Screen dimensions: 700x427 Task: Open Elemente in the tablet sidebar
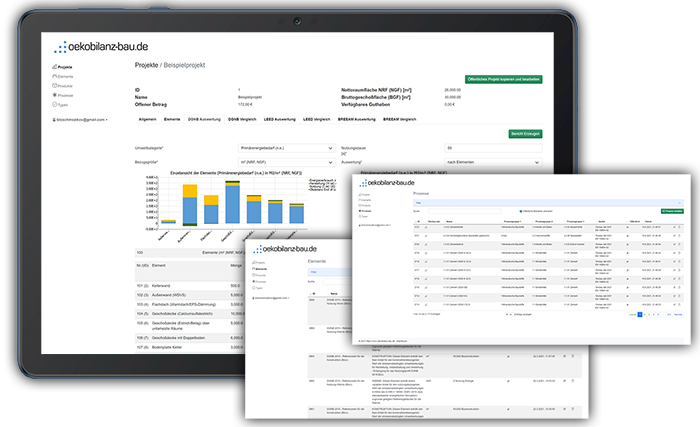62,76
